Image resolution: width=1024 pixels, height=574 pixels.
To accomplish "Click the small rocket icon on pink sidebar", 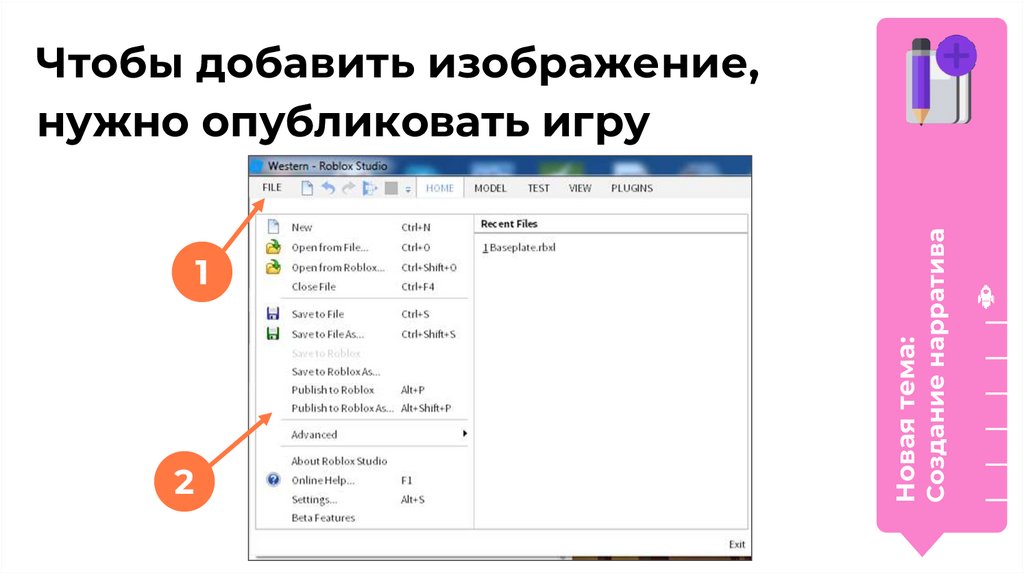I will tap(985, 296).
